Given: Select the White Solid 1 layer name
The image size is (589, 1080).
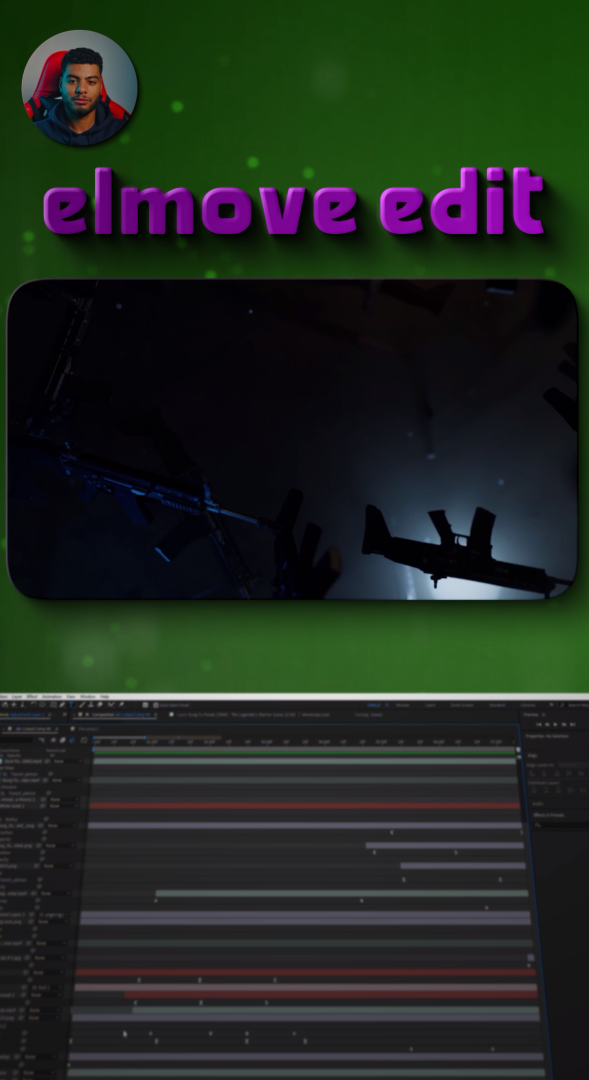Looking at the screenshot, I should tap(12, 805).
